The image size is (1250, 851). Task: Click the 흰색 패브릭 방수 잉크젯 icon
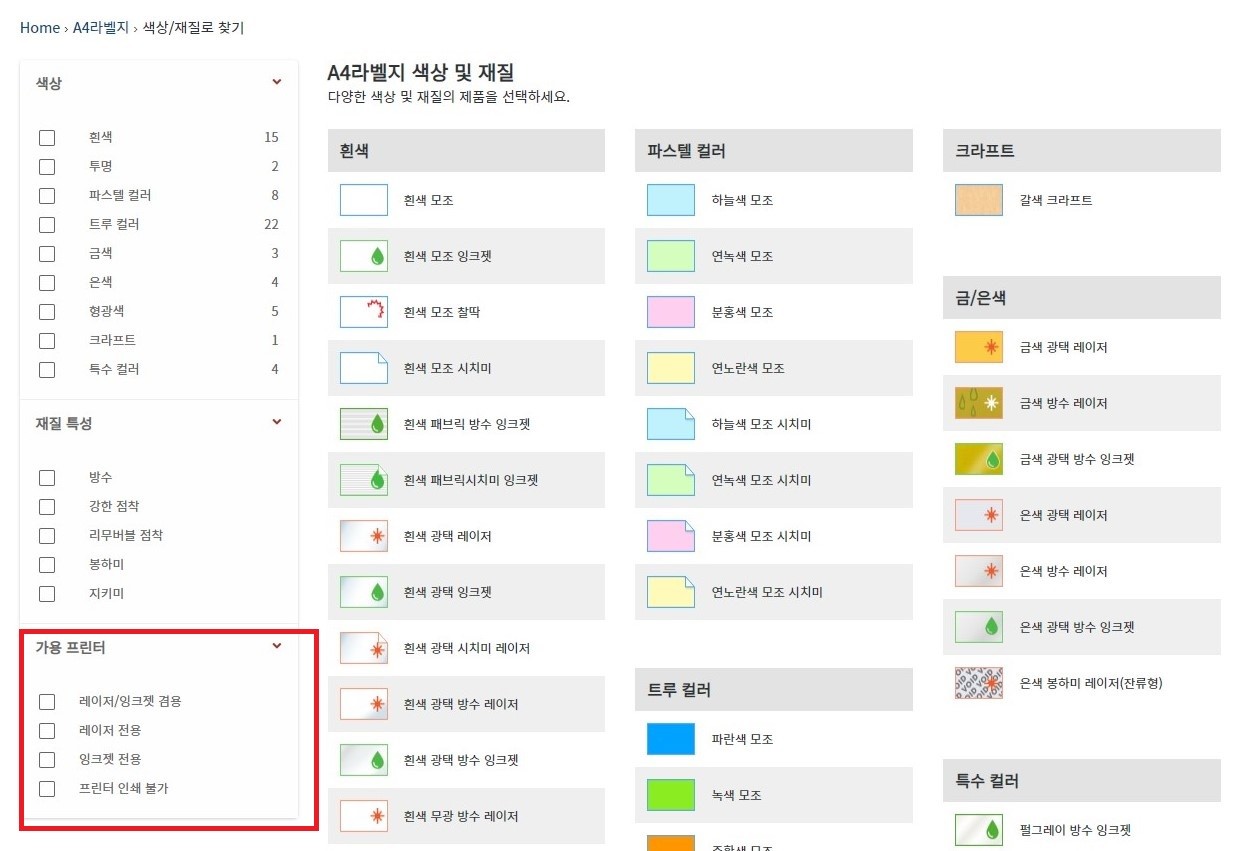tap(364, 424)
